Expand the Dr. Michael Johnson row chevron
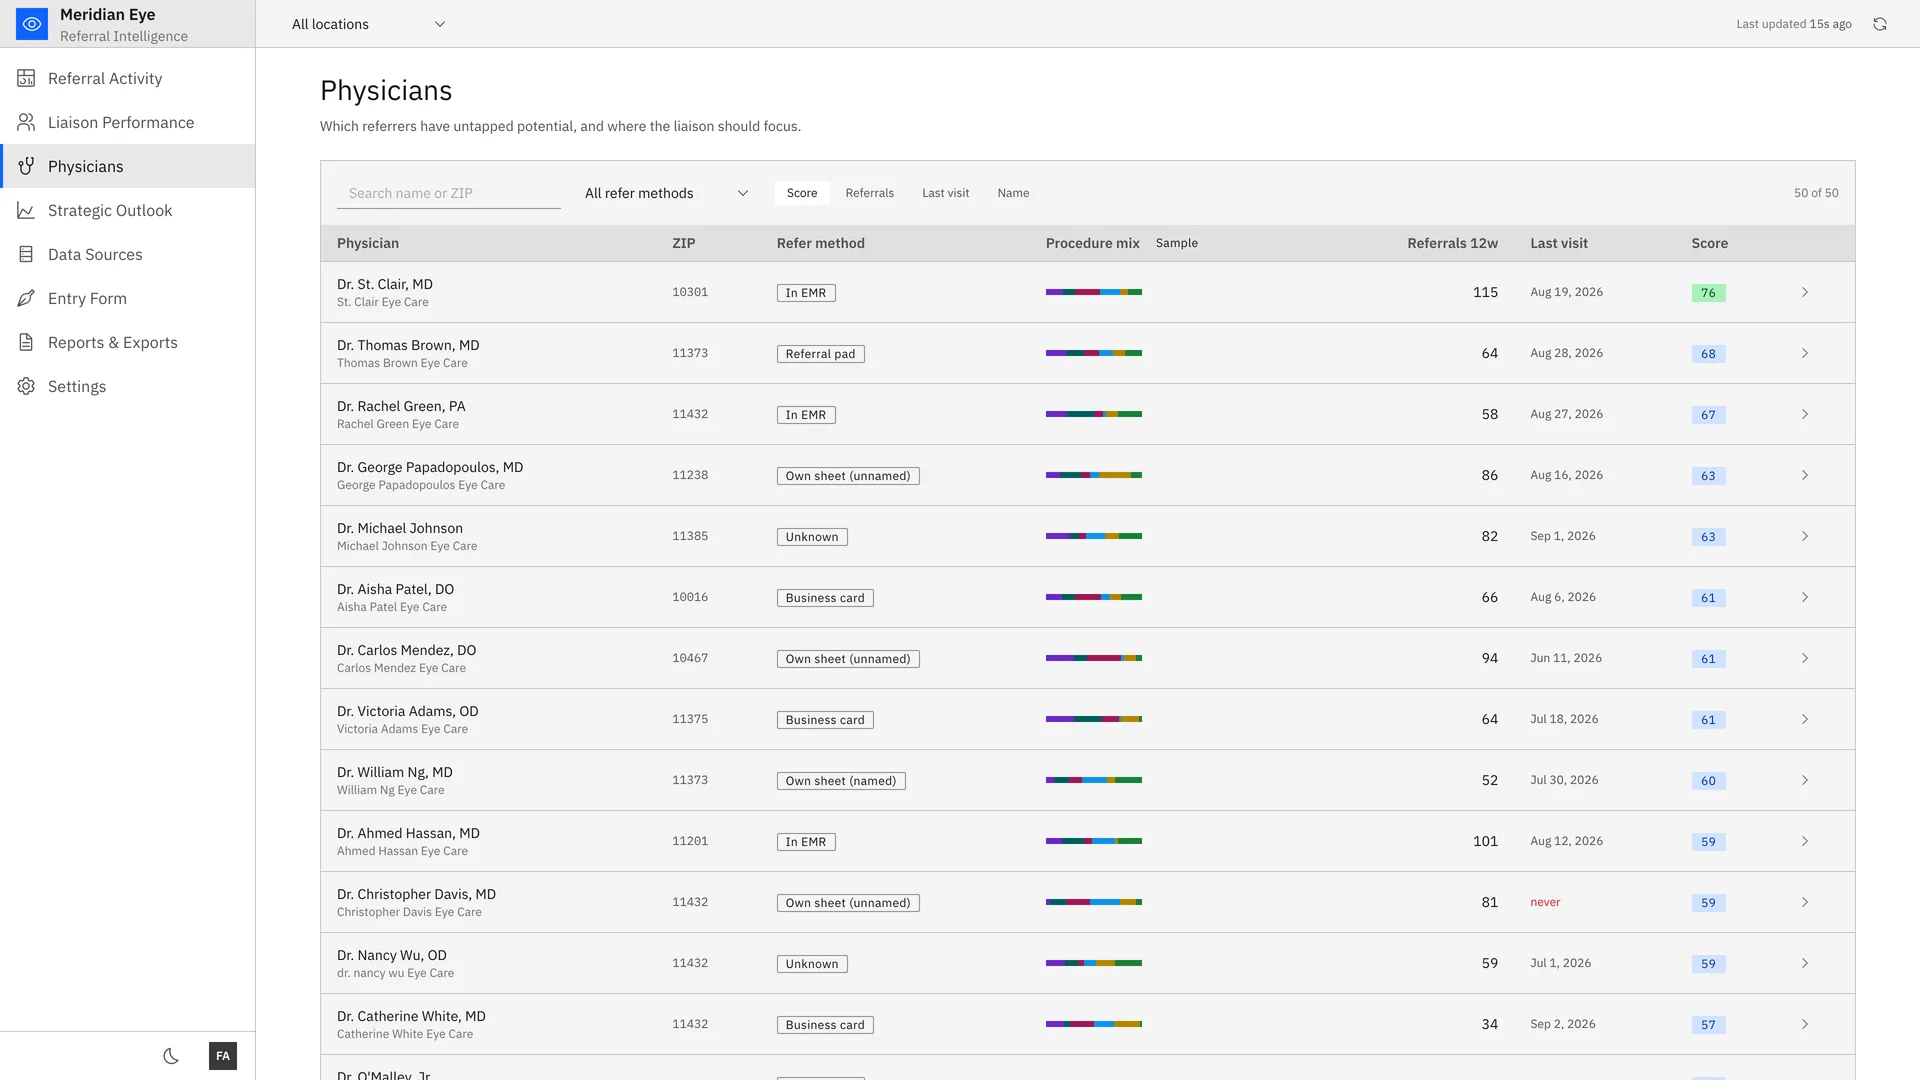This screenshot has width=1920, height=1080. [1805, 537]
